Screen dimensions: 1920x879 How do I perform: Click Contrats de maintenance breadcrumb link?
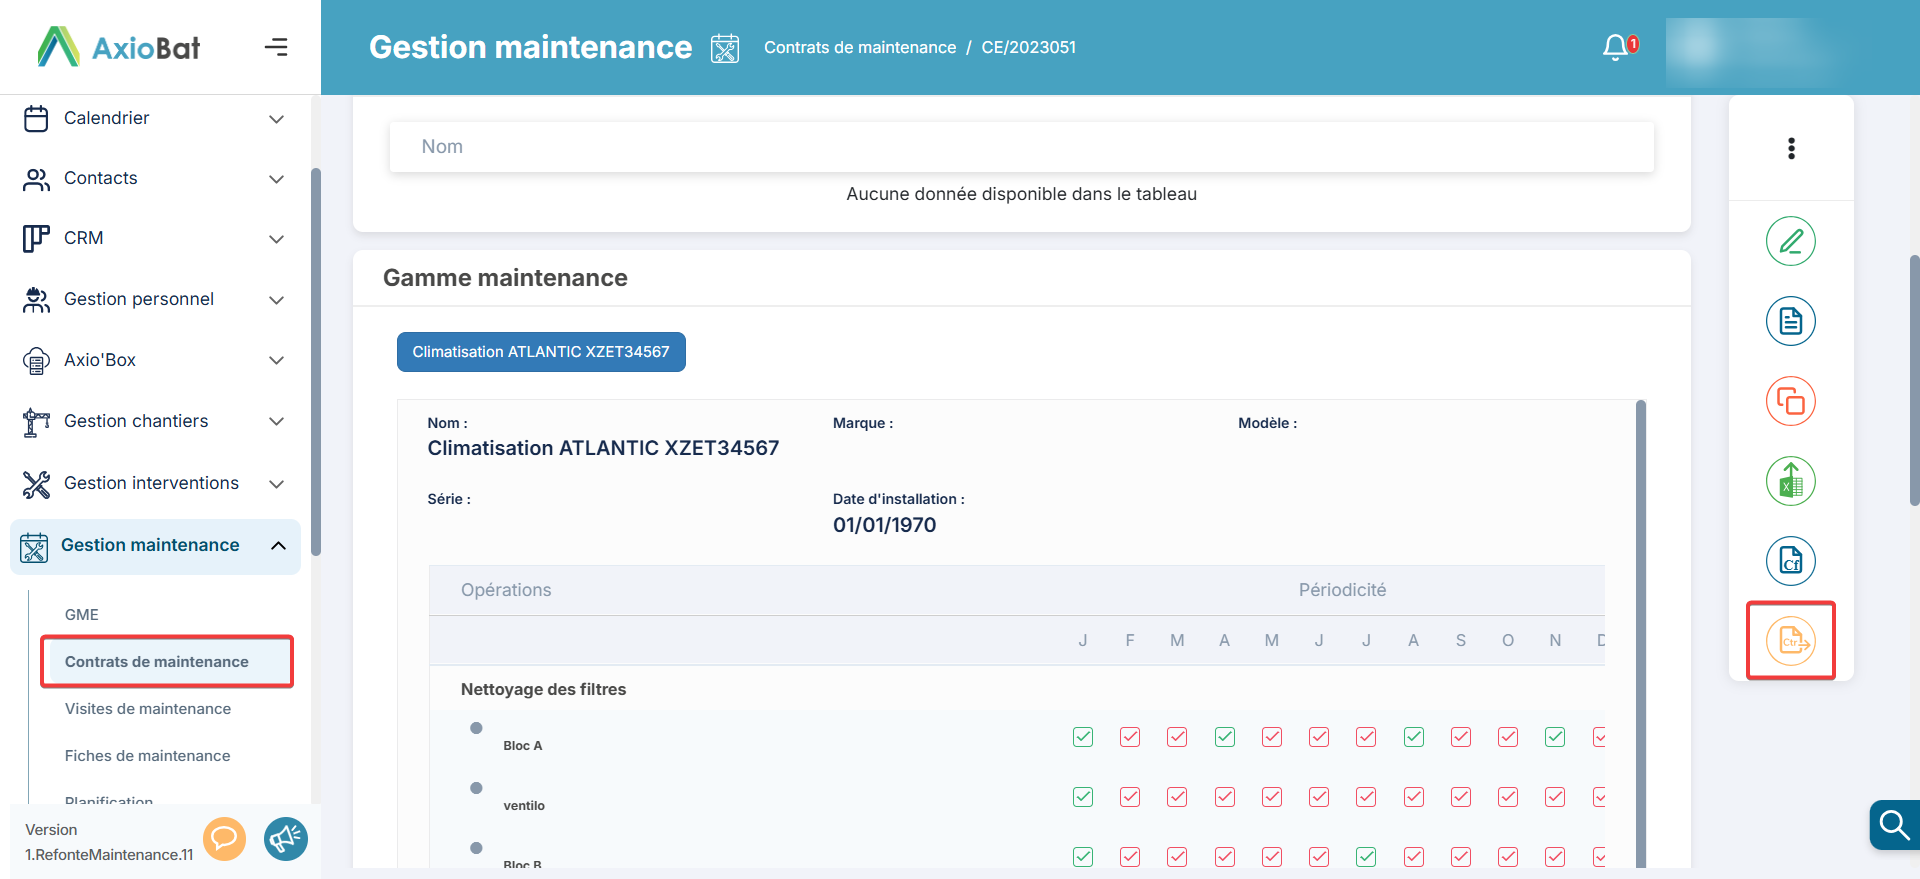(860, 47)
